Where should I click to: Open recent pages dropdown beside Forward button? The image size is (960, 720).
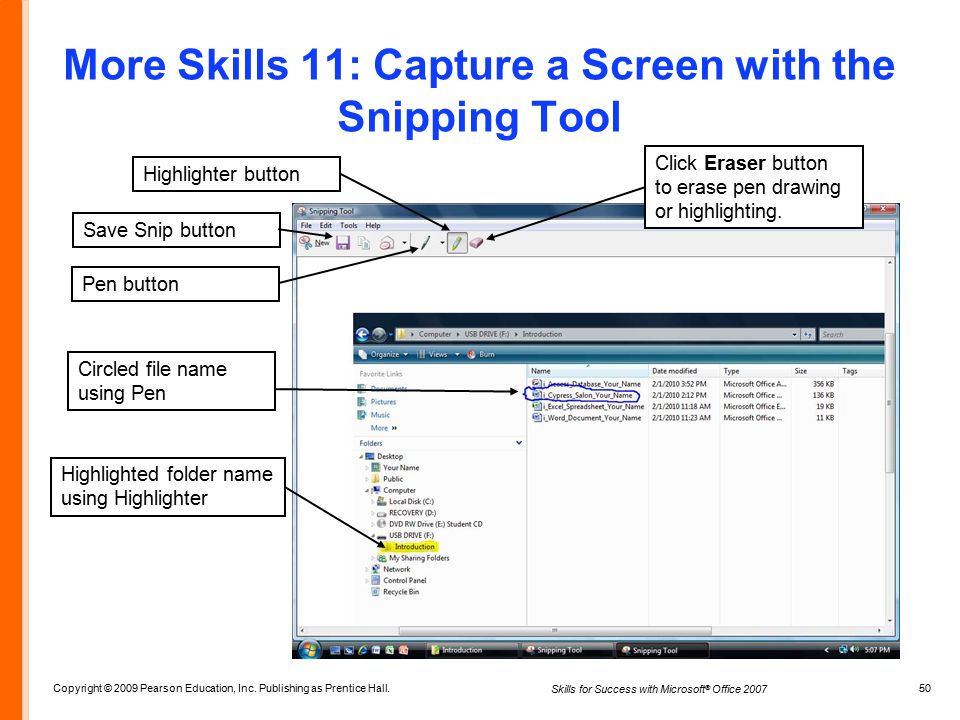click(391, 335)
